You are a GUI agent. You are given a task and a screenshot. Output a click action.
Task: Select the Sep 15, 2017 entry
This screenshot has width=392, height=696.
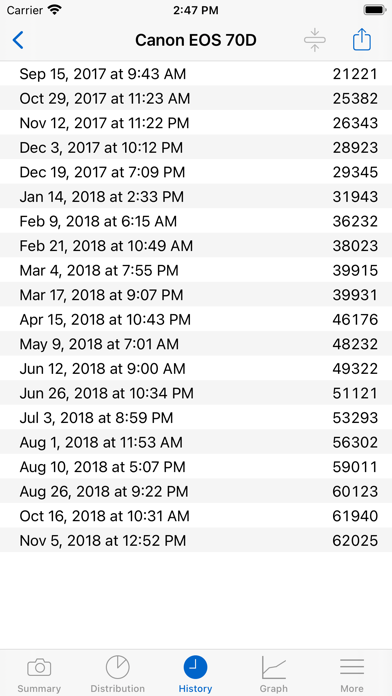click(196, 74)
